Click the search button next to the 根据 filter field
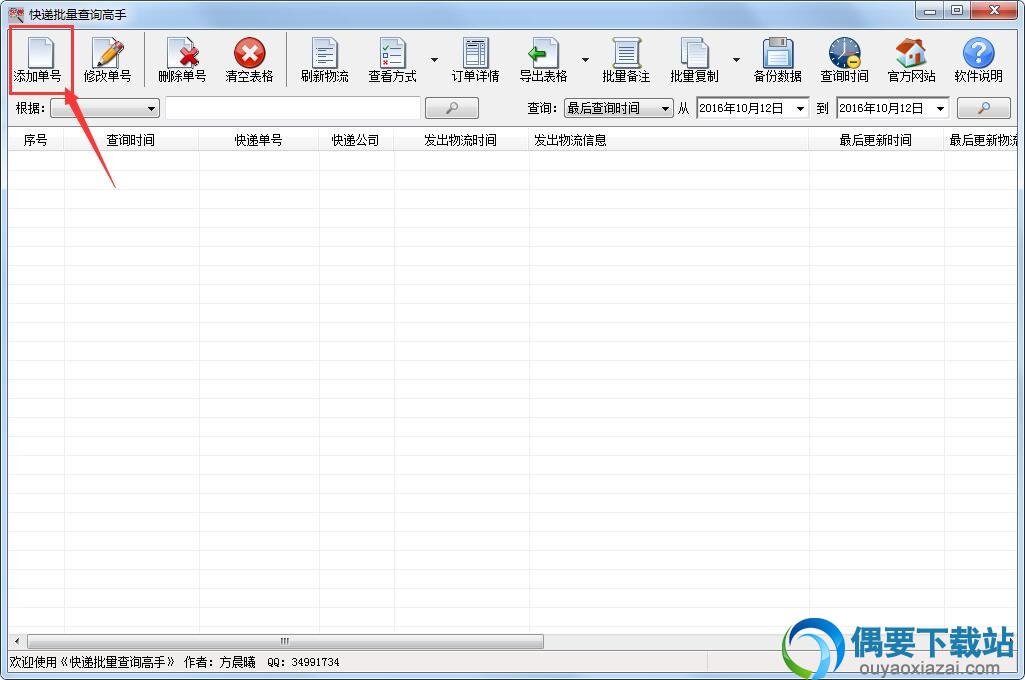This screenshot has height=680, width=1025. [452, 108]
